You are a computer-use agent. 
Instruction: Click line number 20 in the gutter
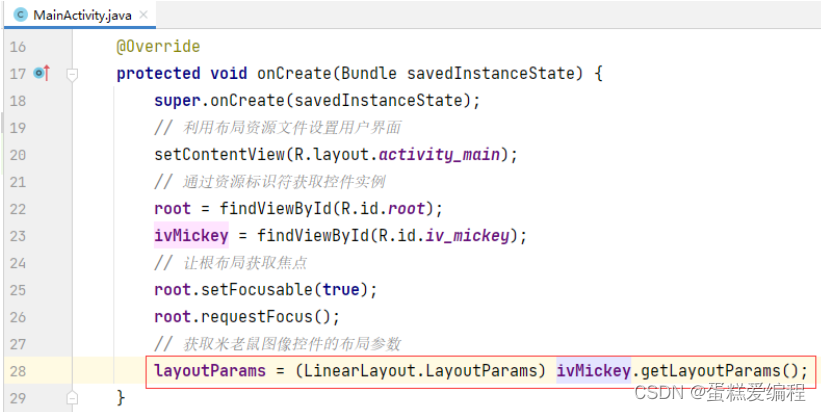click(17, 155)
